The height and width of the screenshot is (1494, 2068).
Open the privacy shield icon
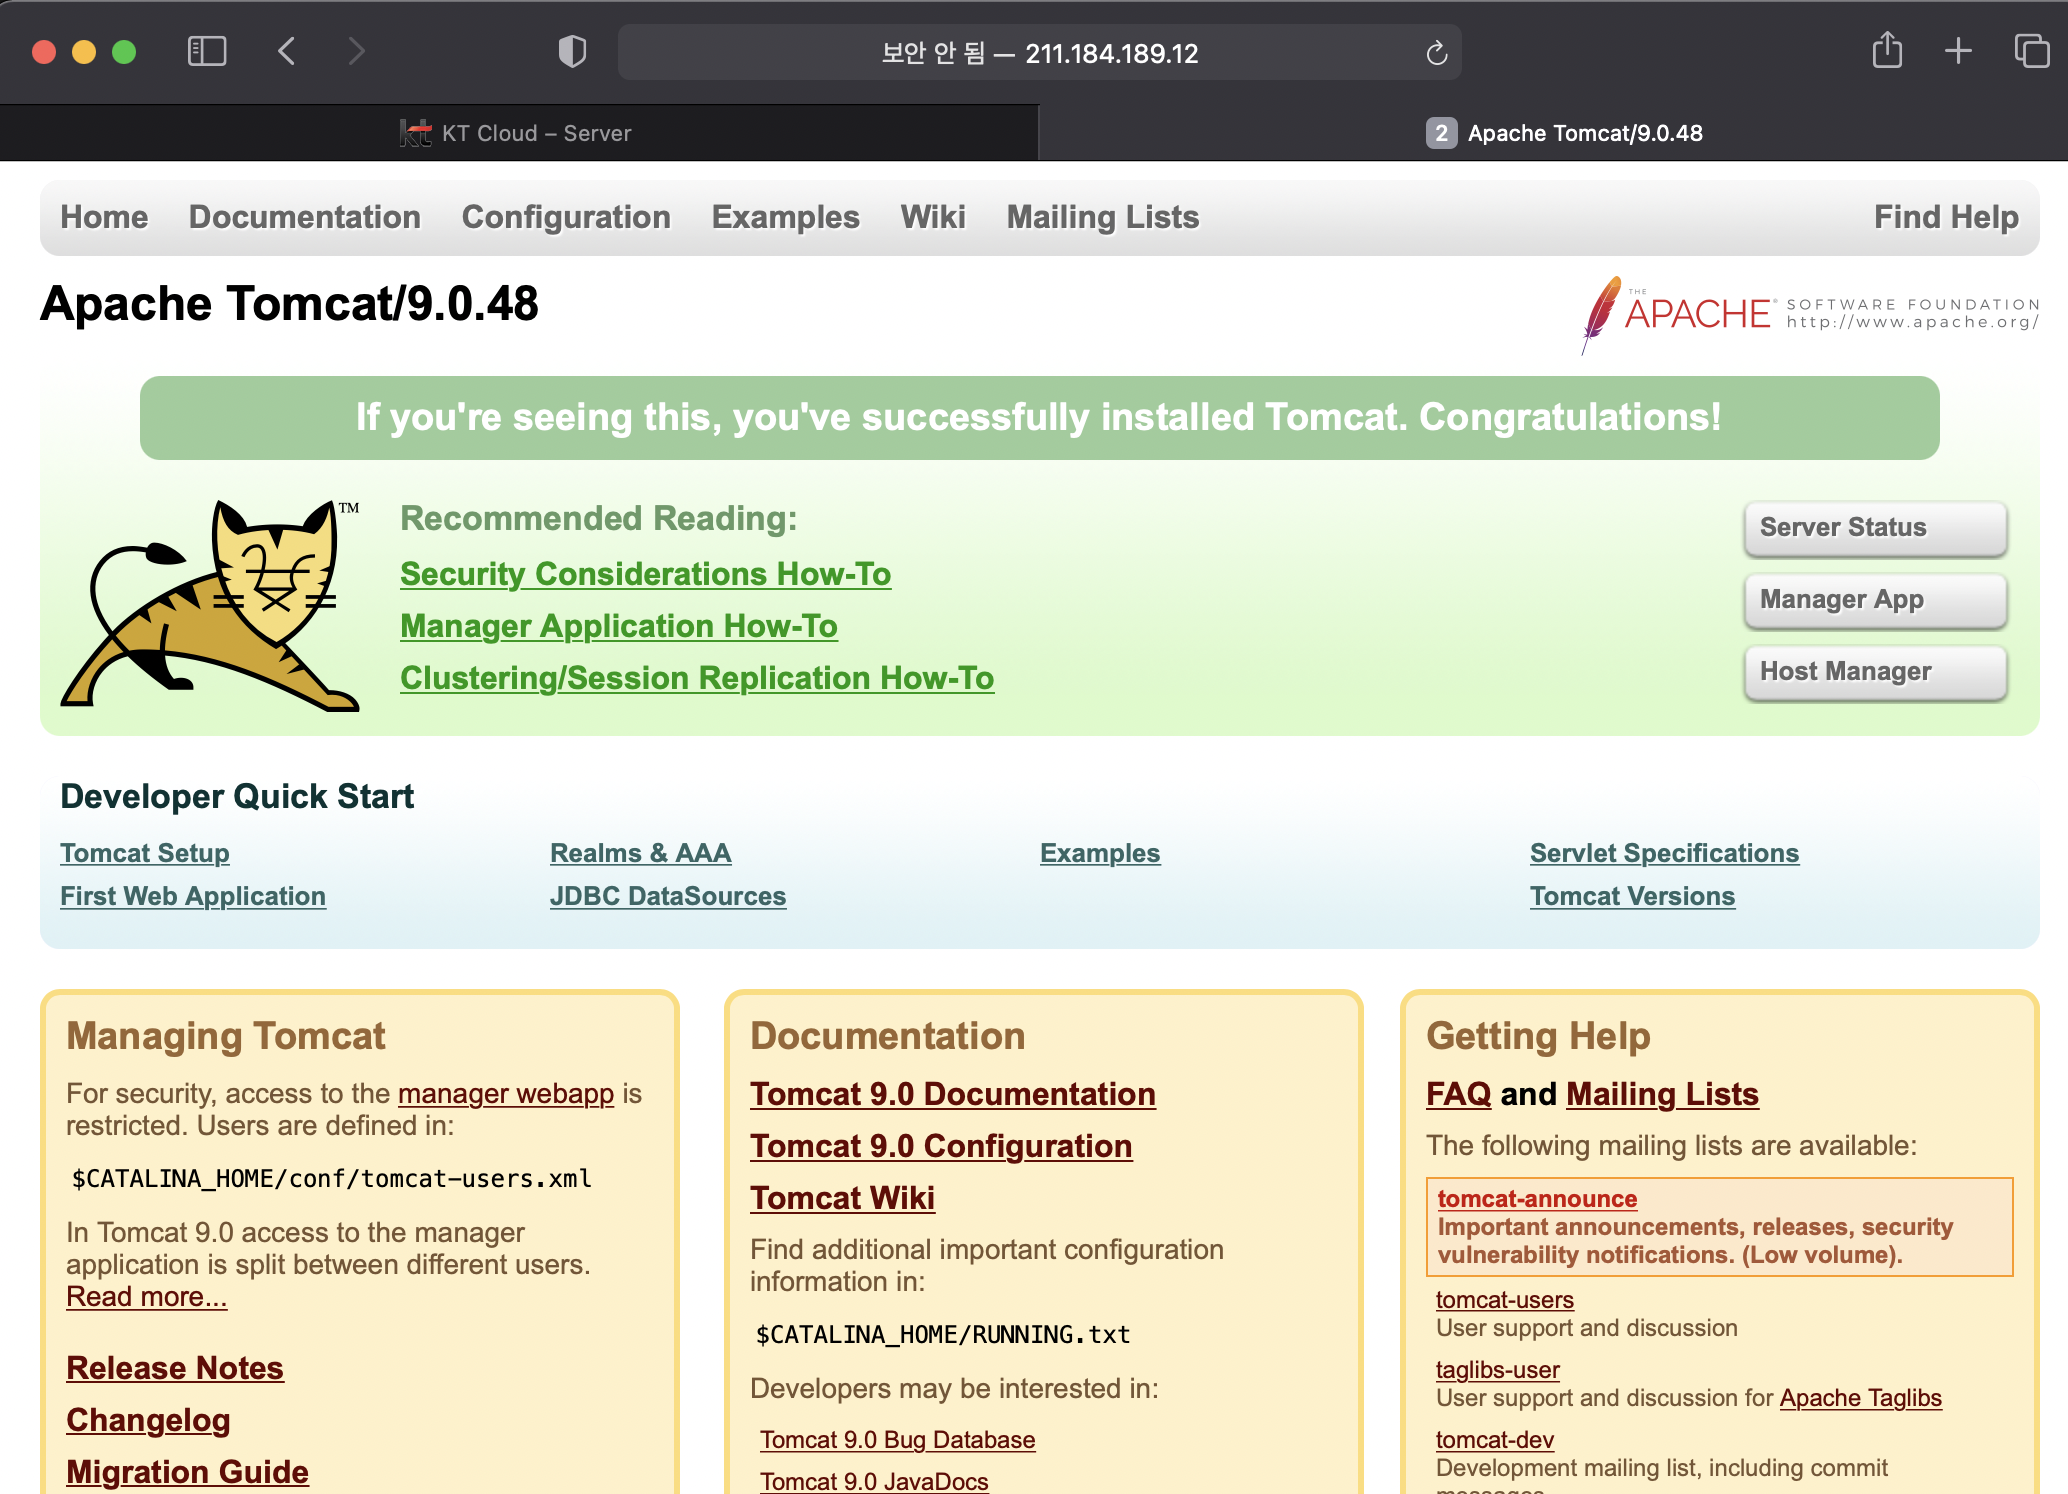coord(572,52)
